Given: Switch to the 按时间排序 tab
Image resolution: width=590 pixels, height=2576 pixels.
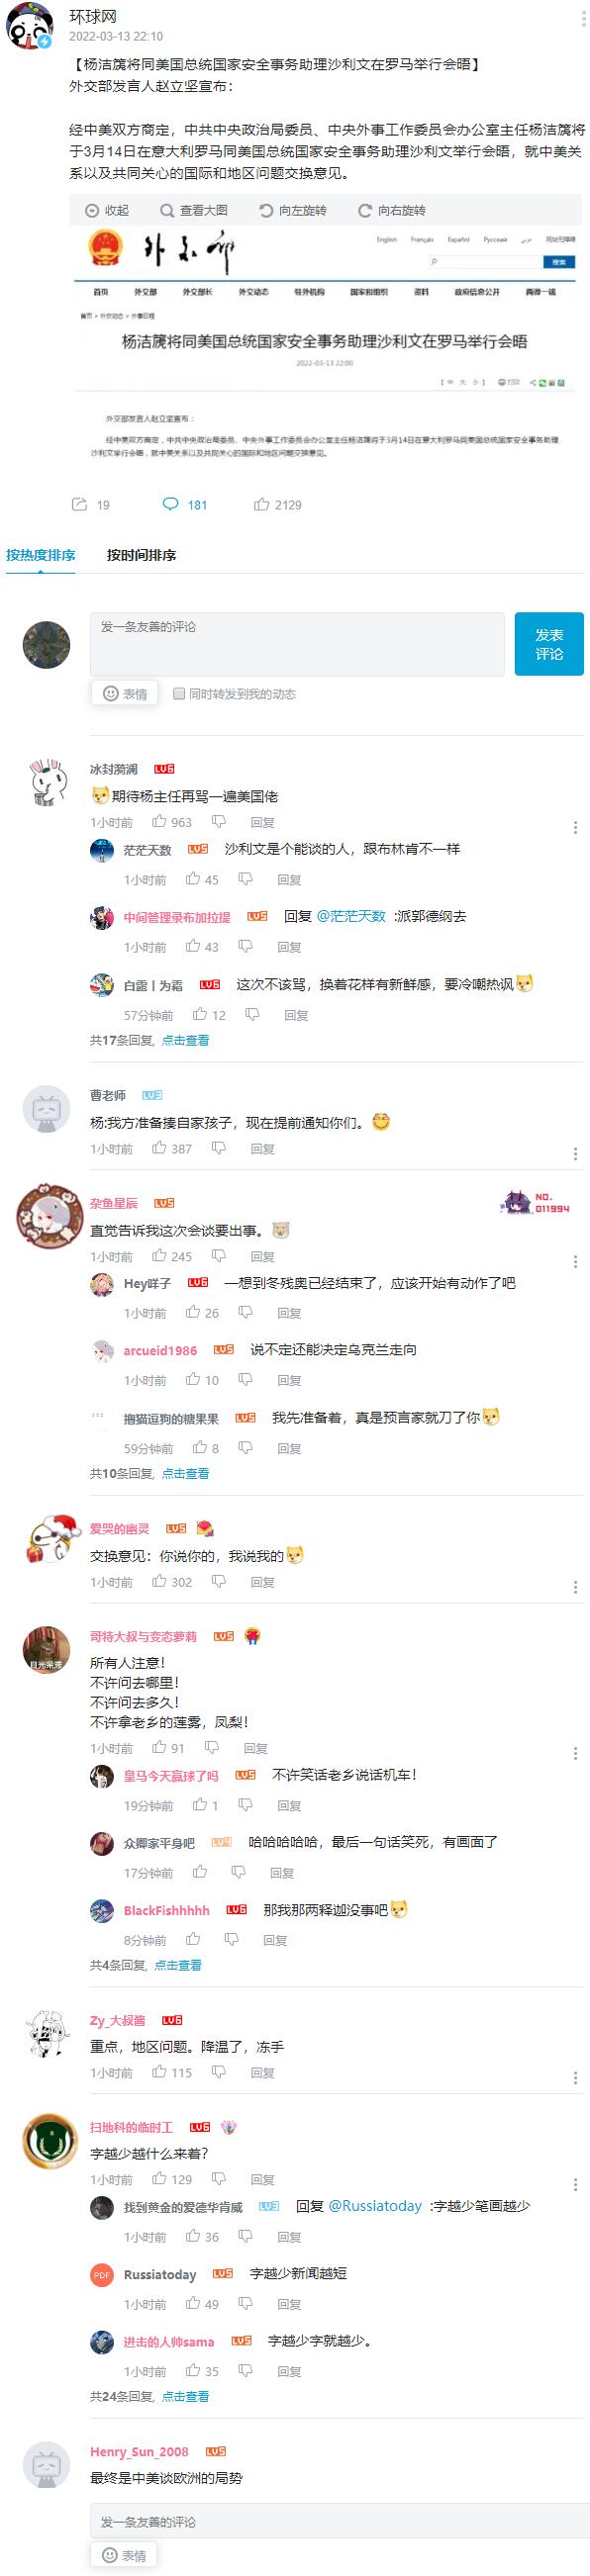Looking at the screenshot, I should tap(141, 555).
